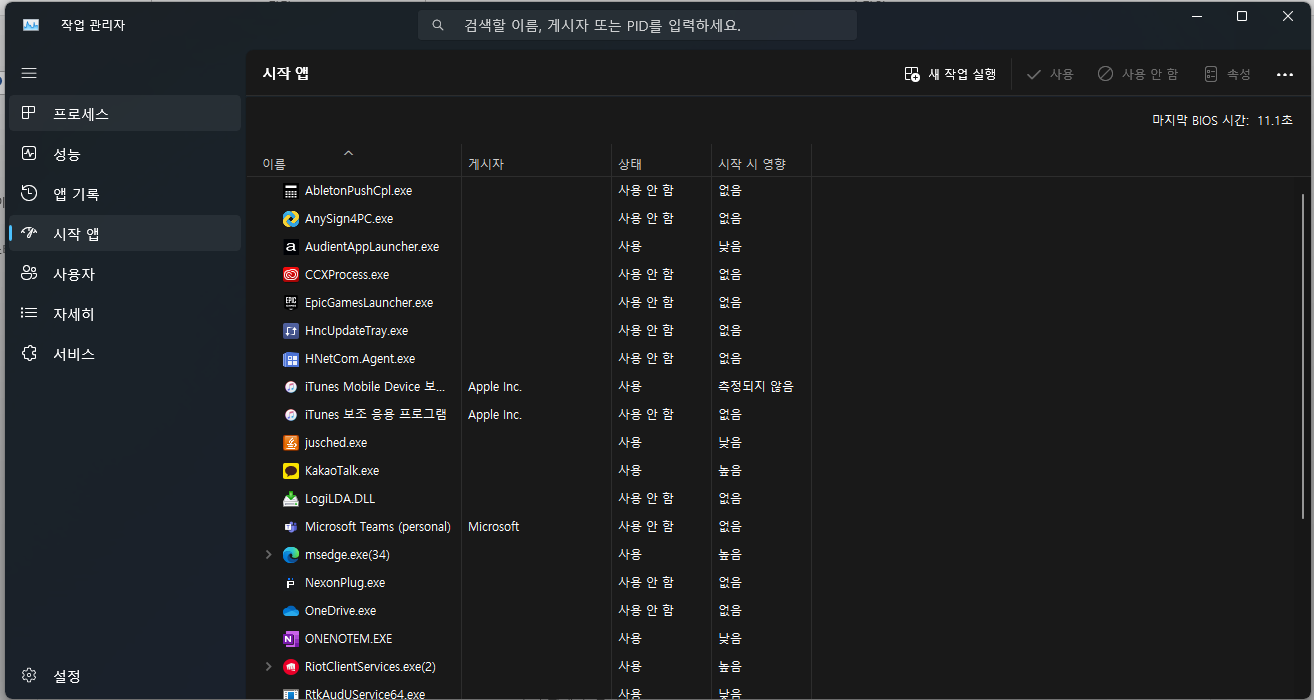Sort by the 상태 column header

click(x=661, y=163)
